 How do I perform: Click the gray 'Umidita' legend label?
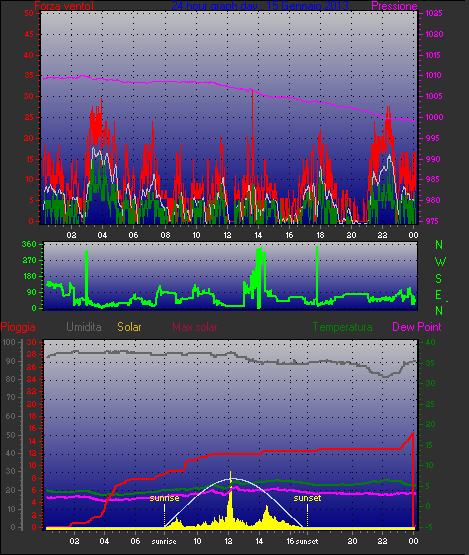[x=84, y=327]
